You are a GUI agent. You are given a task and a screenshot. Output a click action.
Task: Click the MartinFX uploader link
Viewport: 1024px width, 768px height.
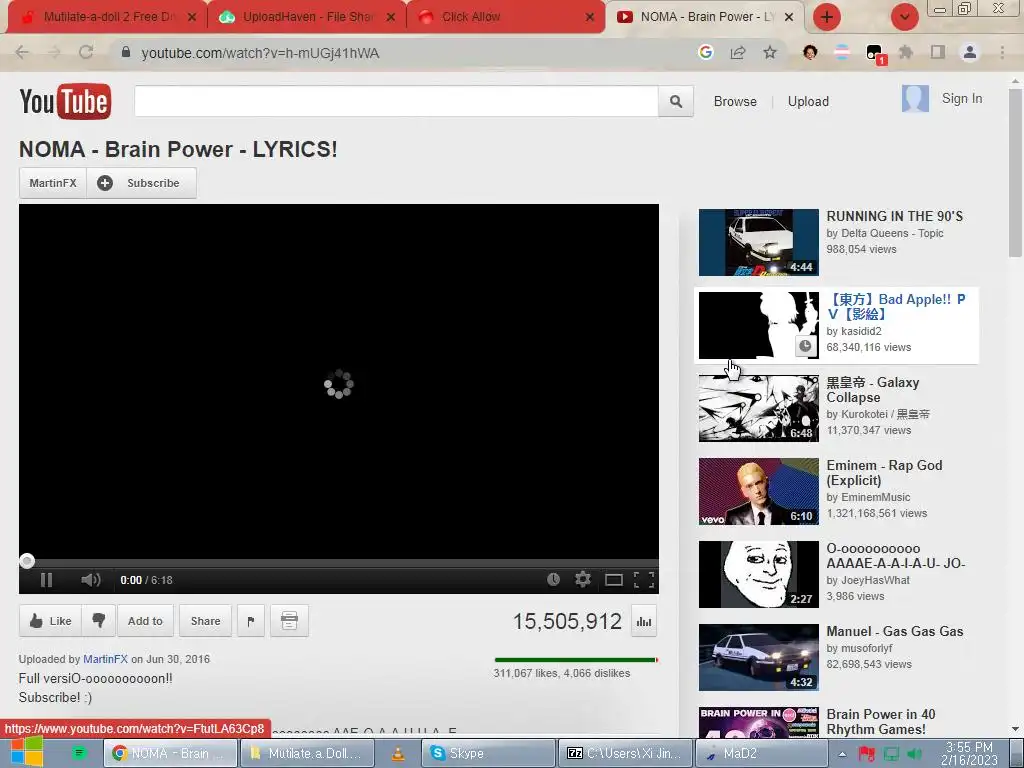click(105, 659)
